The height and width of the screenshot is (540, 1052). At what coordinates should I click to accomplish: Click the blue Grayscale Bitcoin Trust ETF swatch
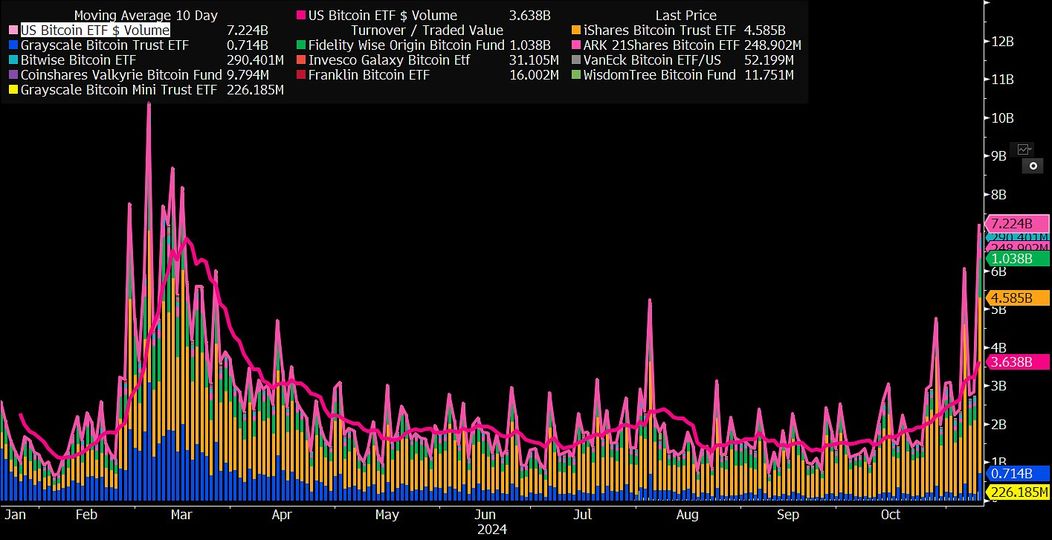(x=13, y=46)
